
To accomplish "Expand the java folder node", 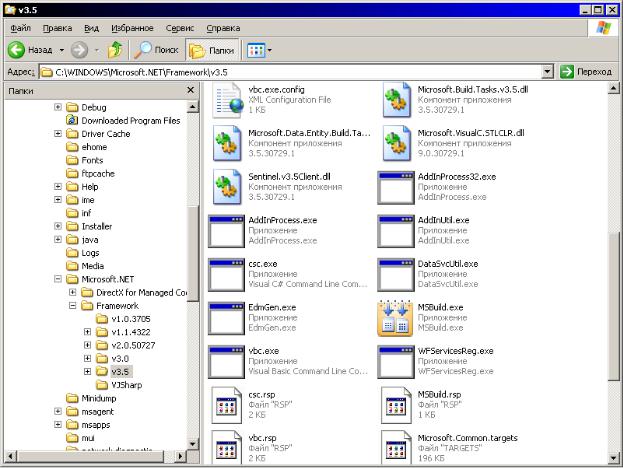I will tap(58, 239).
